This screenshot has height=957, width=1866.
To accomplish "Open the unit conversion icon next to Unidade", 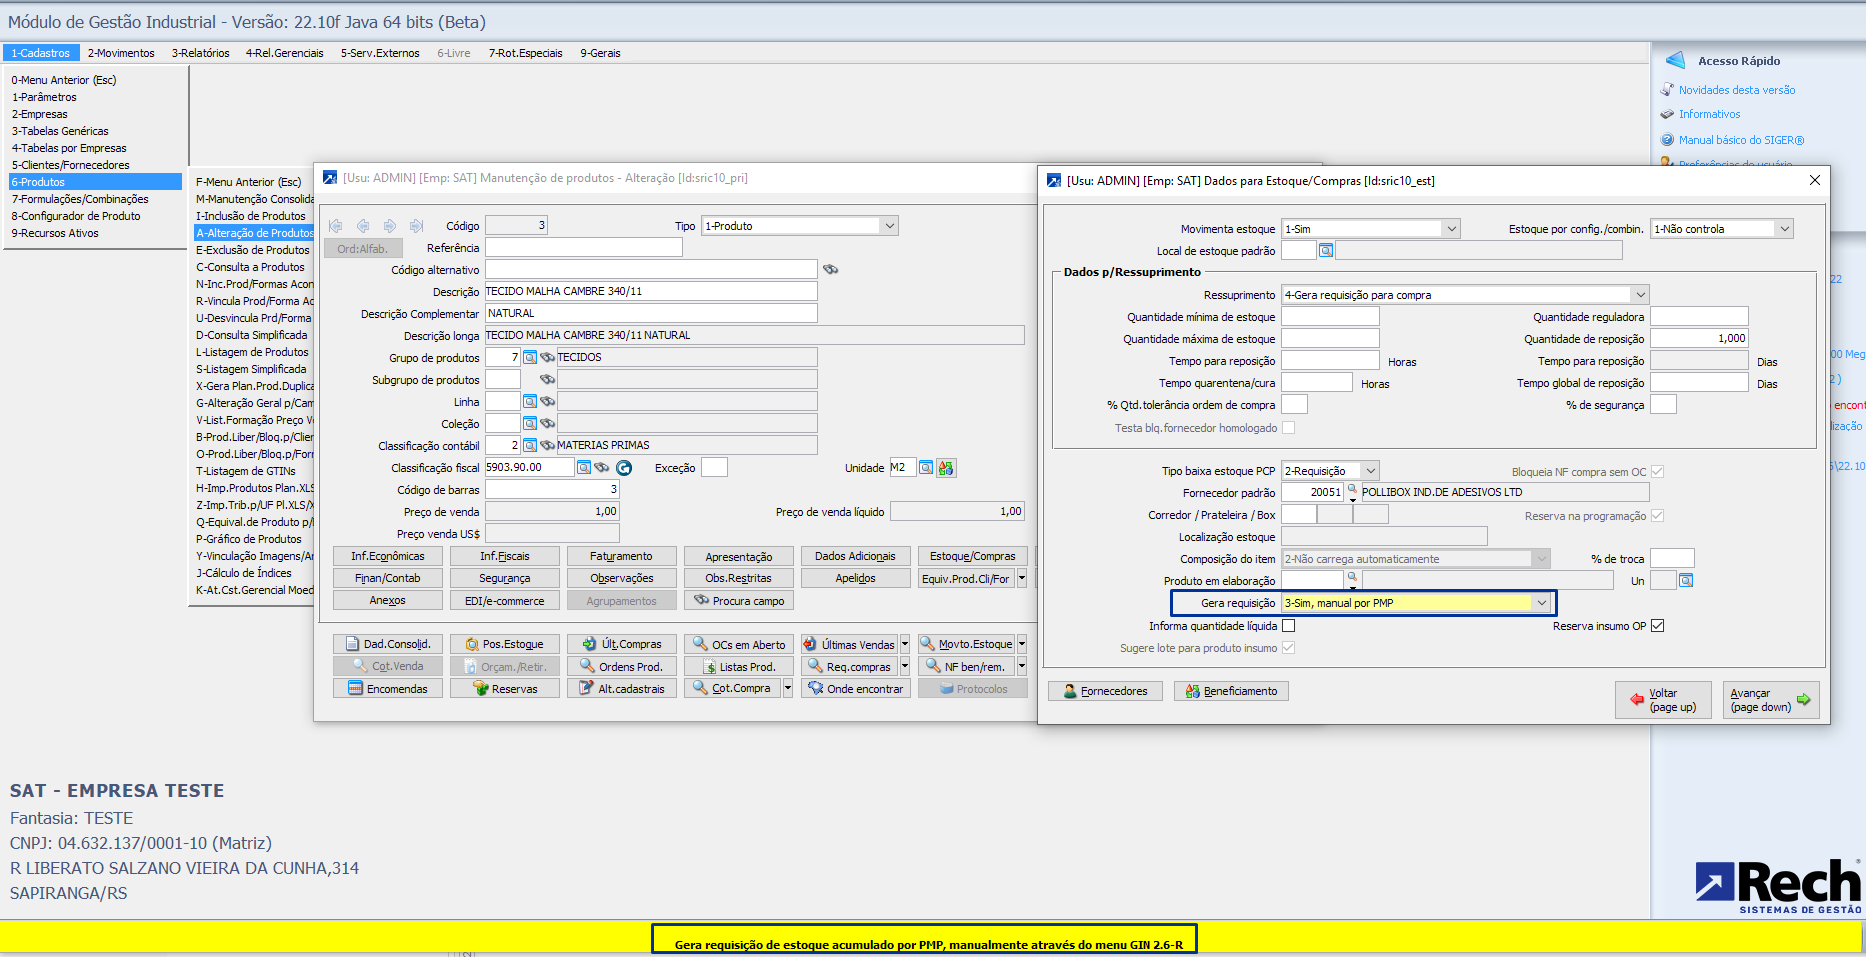I will [946, 468].
